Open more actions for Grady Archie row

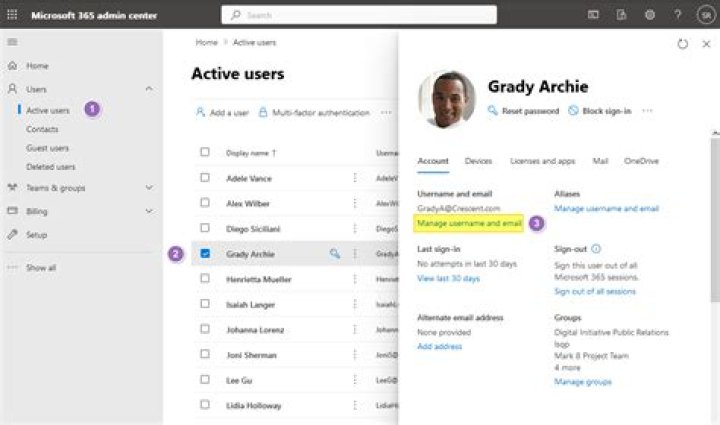tap(355, 253)
